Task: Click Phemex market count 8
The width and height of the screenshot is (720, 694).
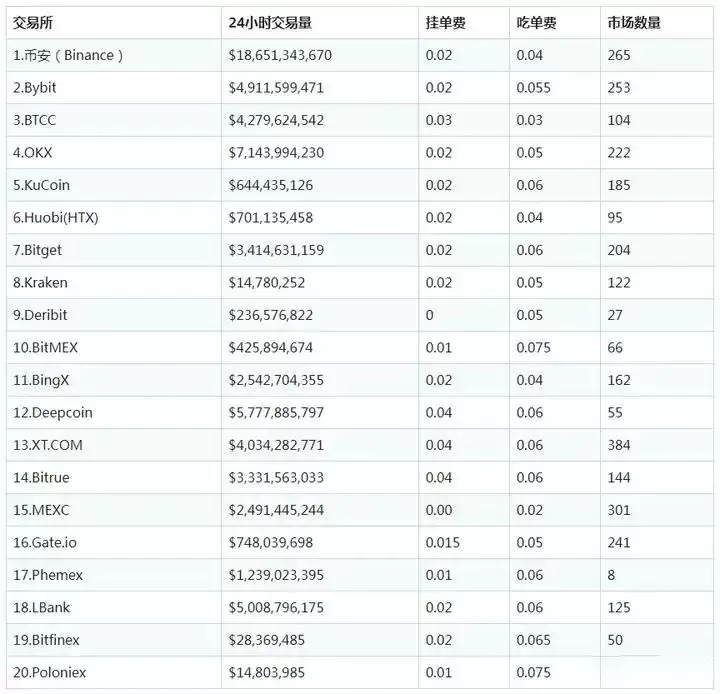Action: [x=611, y=575]
